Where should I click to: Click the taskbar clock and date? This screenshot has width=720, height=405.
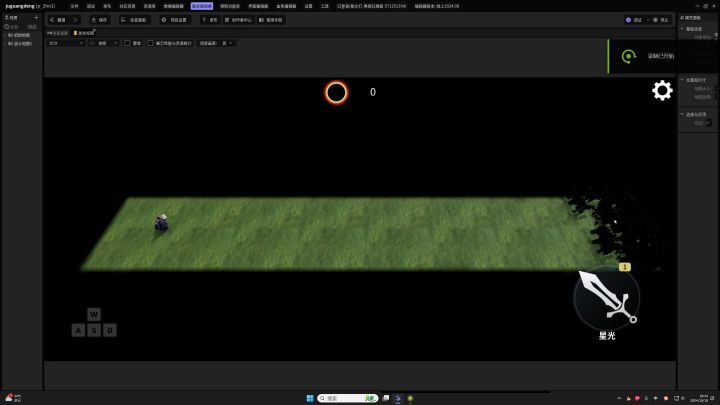point(700,398)
